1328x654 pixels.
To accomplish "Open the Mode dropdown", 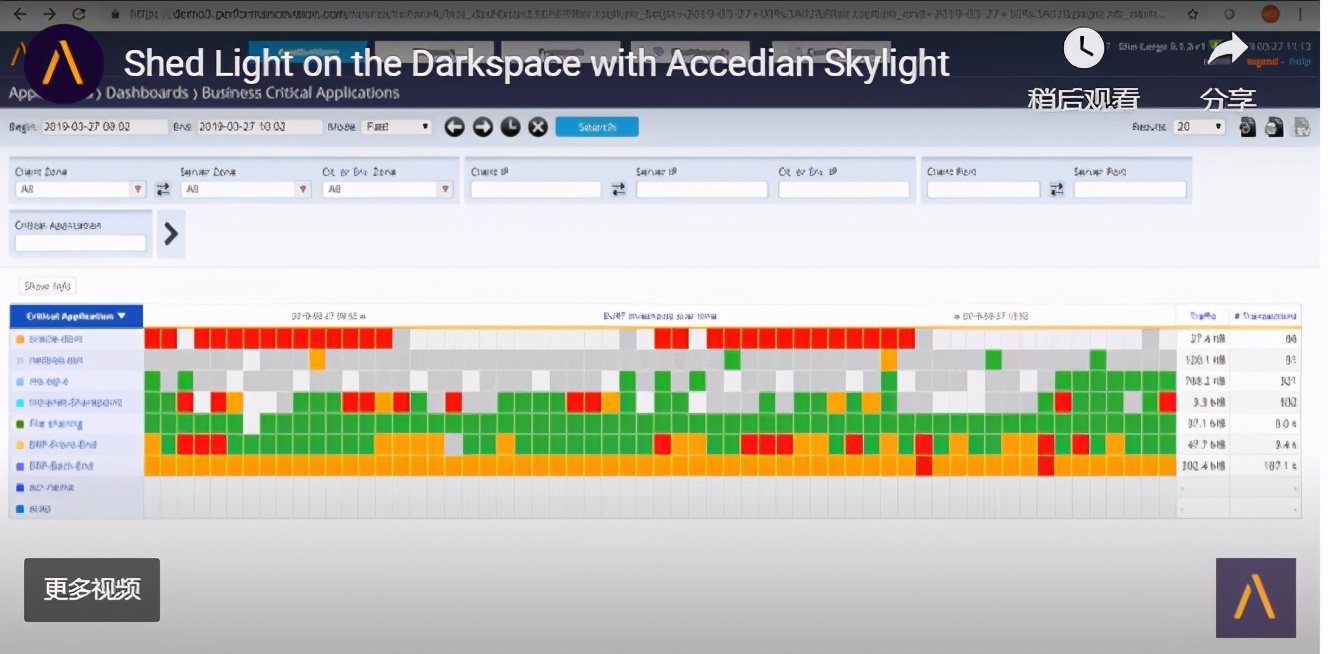I will pos(398,127).
